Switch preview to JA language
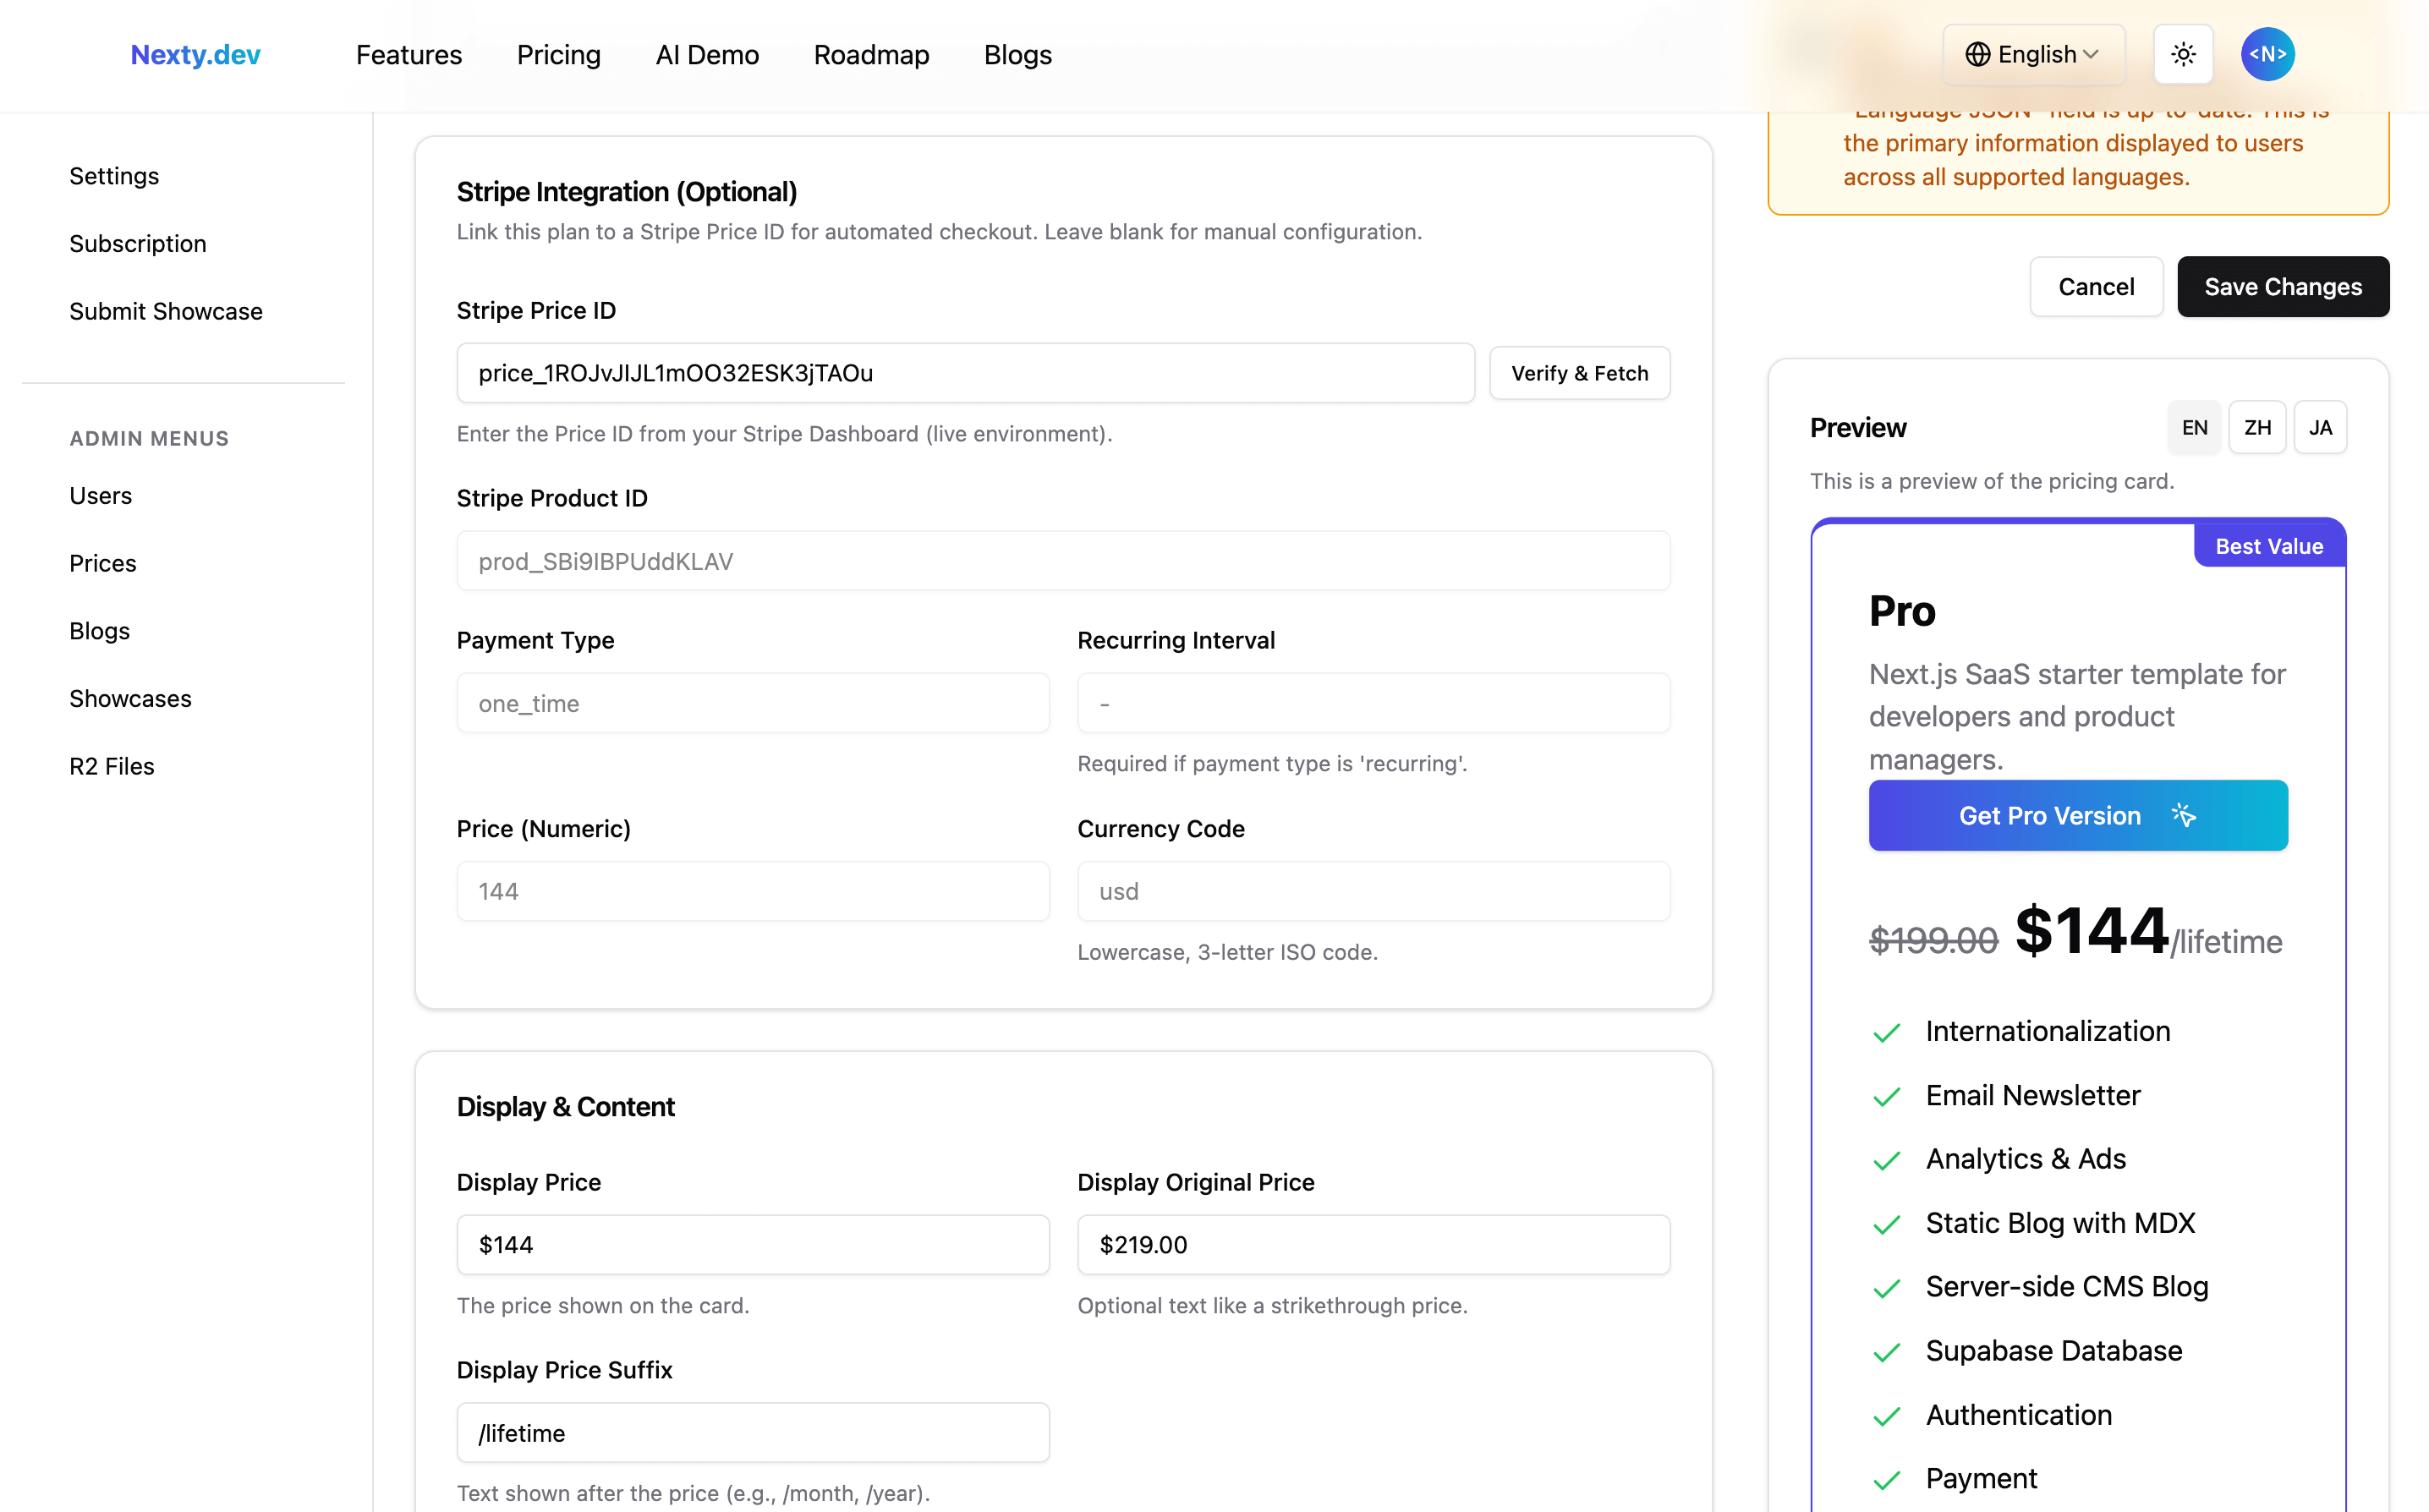The width and height of the screenshot is (2429, 1512). (2320, 427)
